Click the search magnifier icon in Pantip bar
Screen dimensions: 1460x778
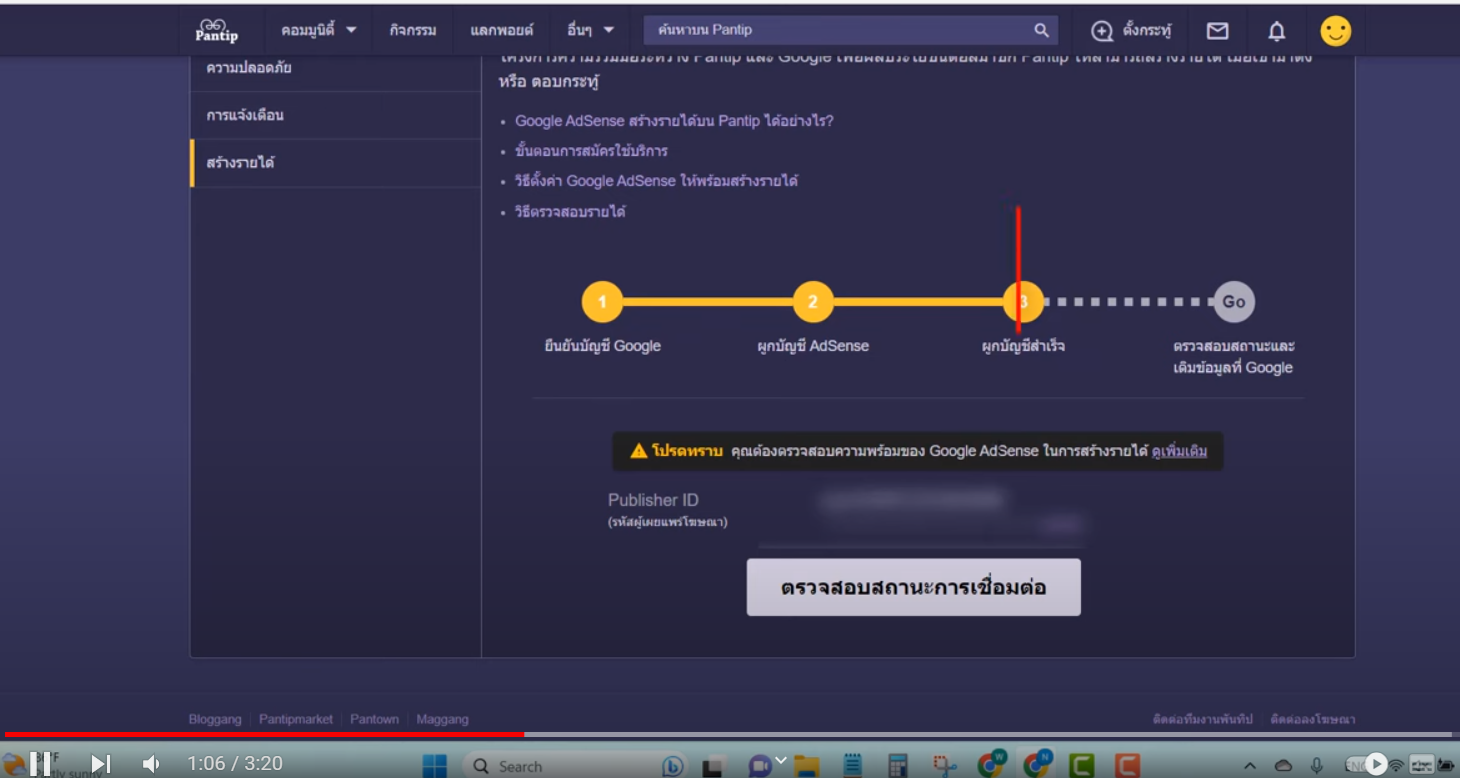click(x=1041, y=31)
